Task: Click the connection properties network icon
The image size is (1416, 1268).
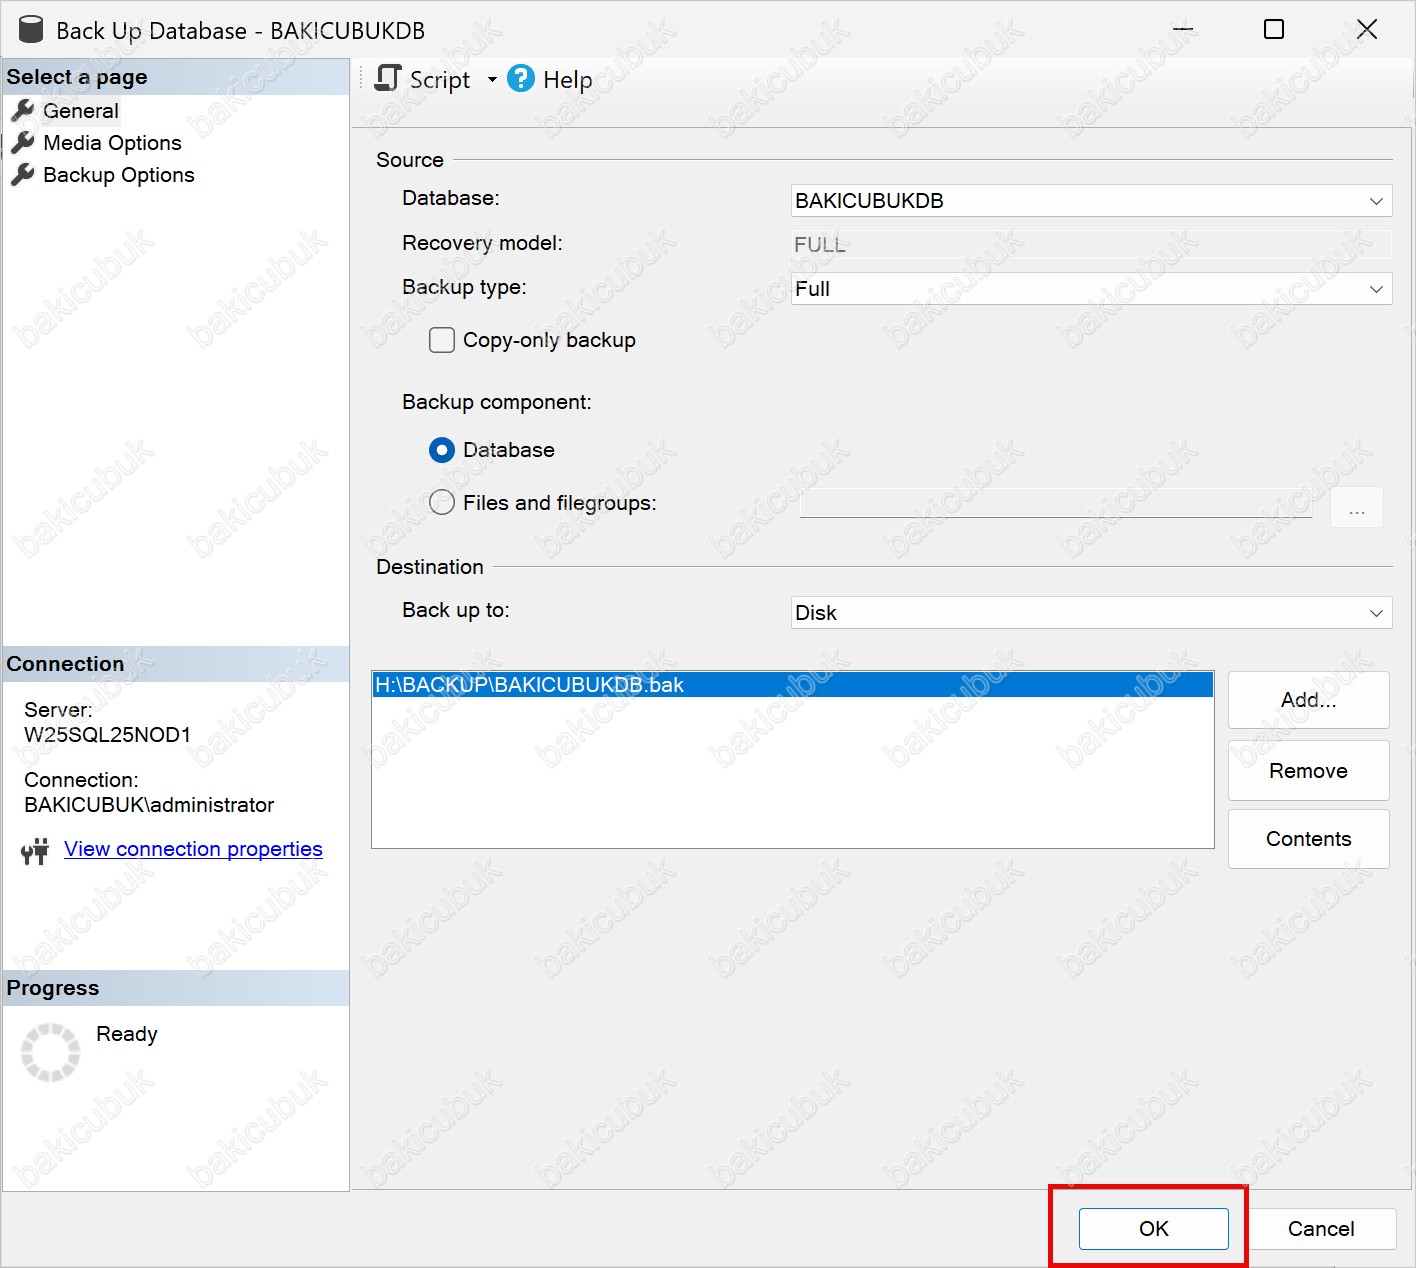Action: (35, 851)
